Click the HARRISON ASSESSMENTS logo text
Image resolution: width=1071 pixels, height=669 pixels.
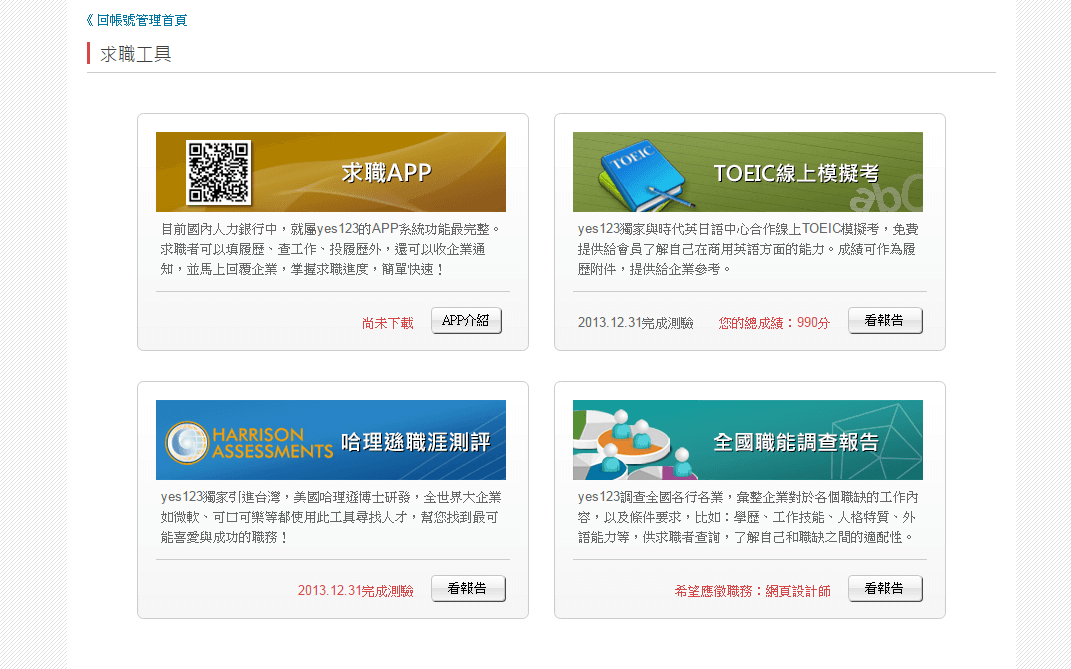[272, 443]
